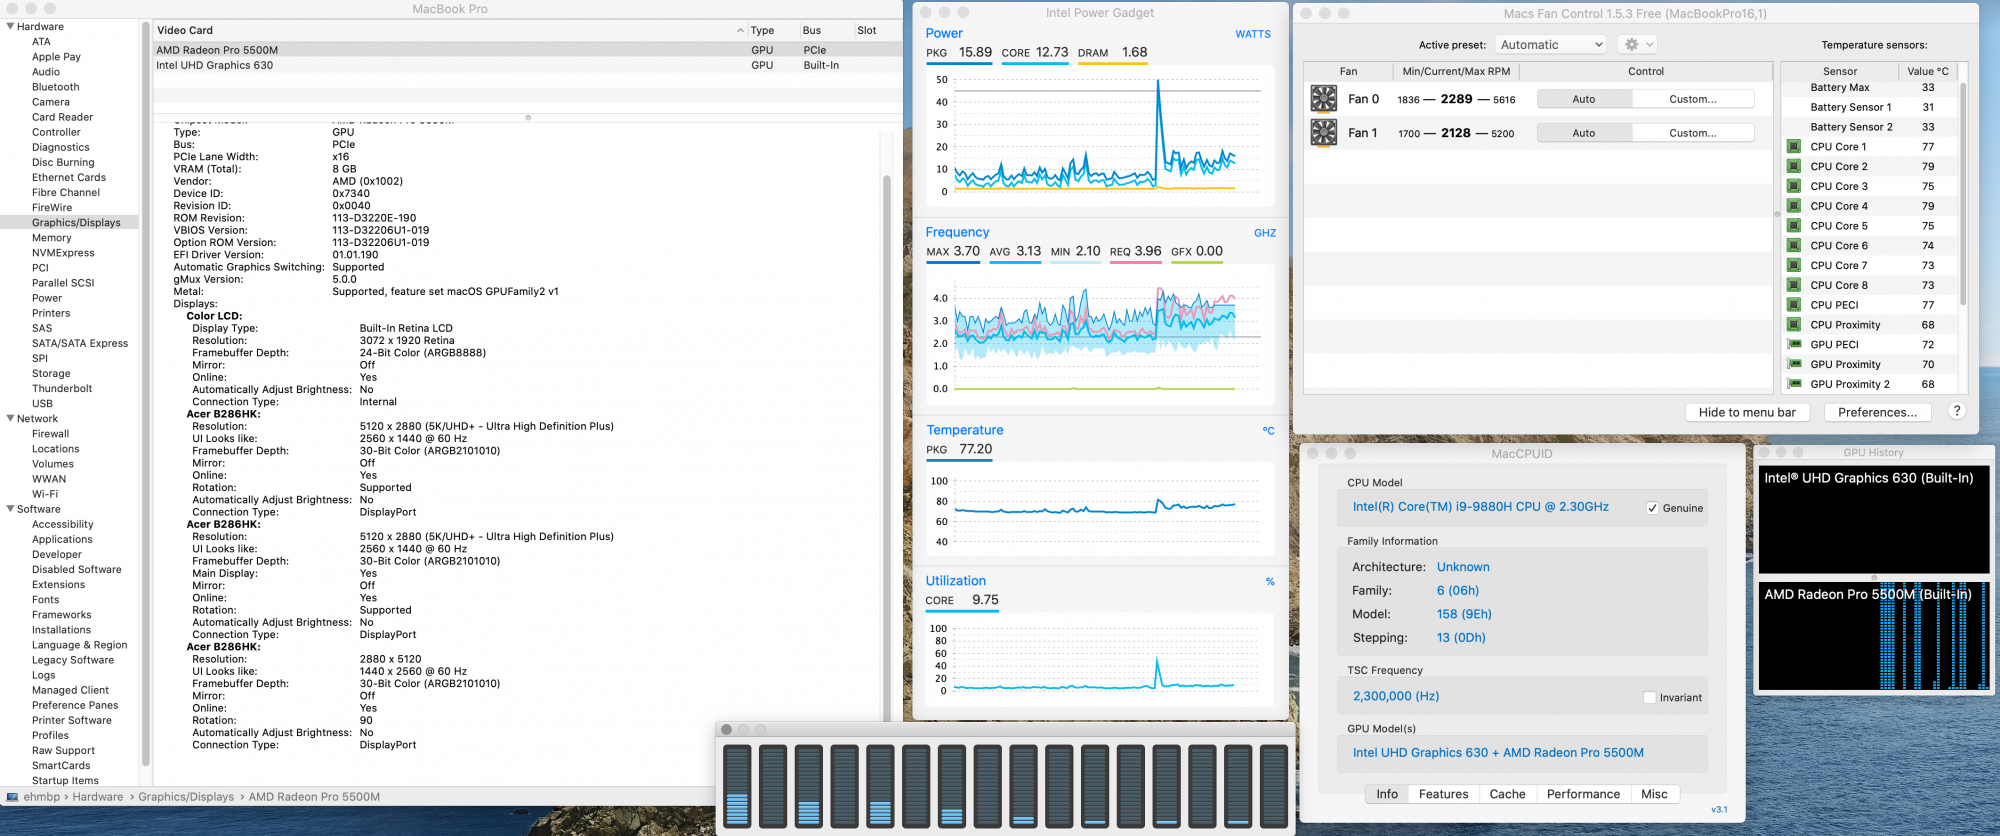Open the Active preset Automatic dropdown
The width and height of the screenshot is (2000, 836).
tap(1551, 44)
